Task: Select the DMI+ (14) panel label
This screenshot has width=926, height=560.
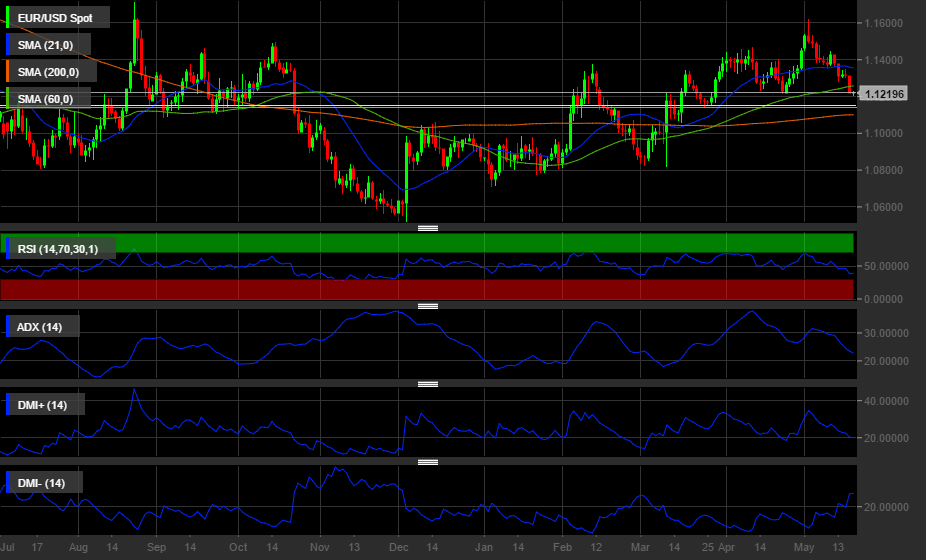Action: click(43, 405)
